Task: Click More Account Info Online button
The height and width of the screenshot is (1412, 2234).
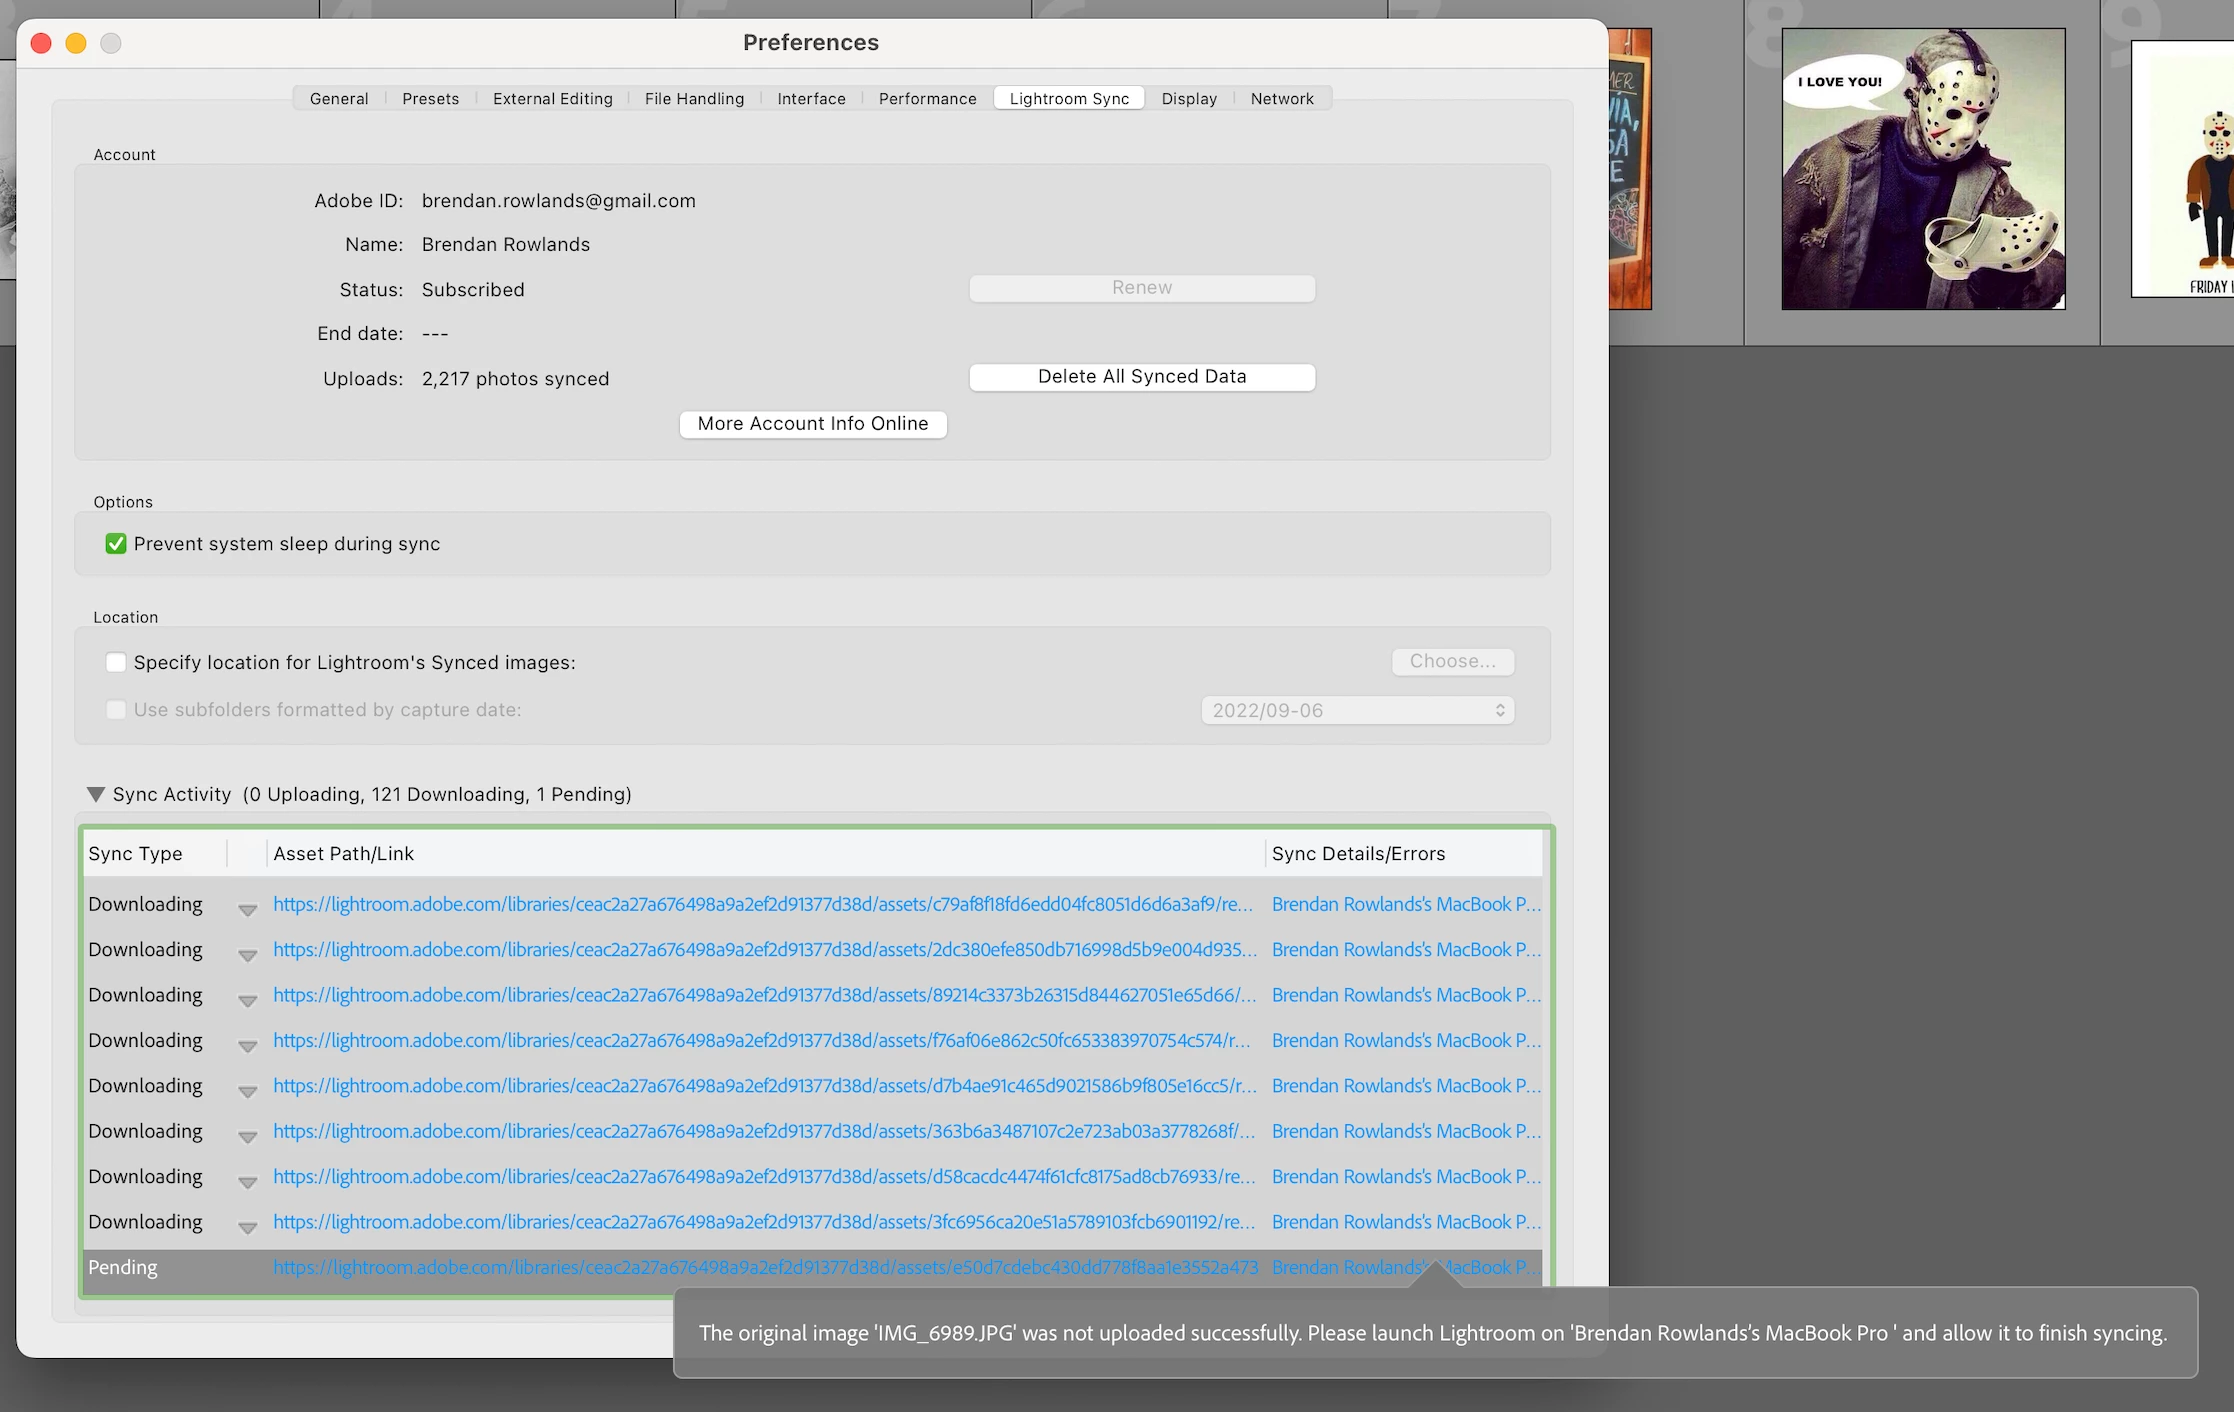Action: coord(812,424)
